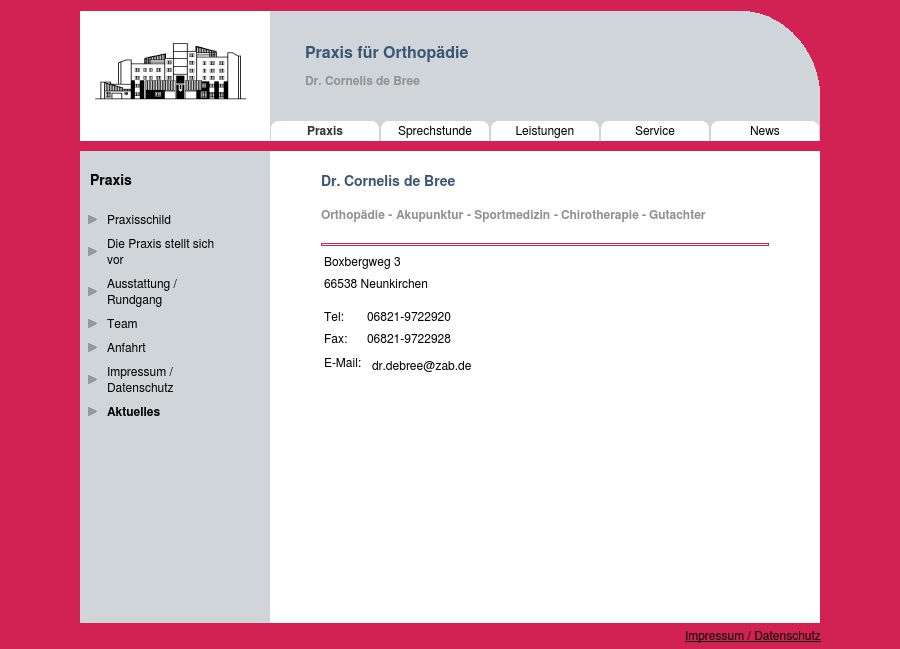This screenshot has width=900, height=649.
Task: Click the arrow beside Ausstattung / Rundgang
Action: tap(93, 291)
